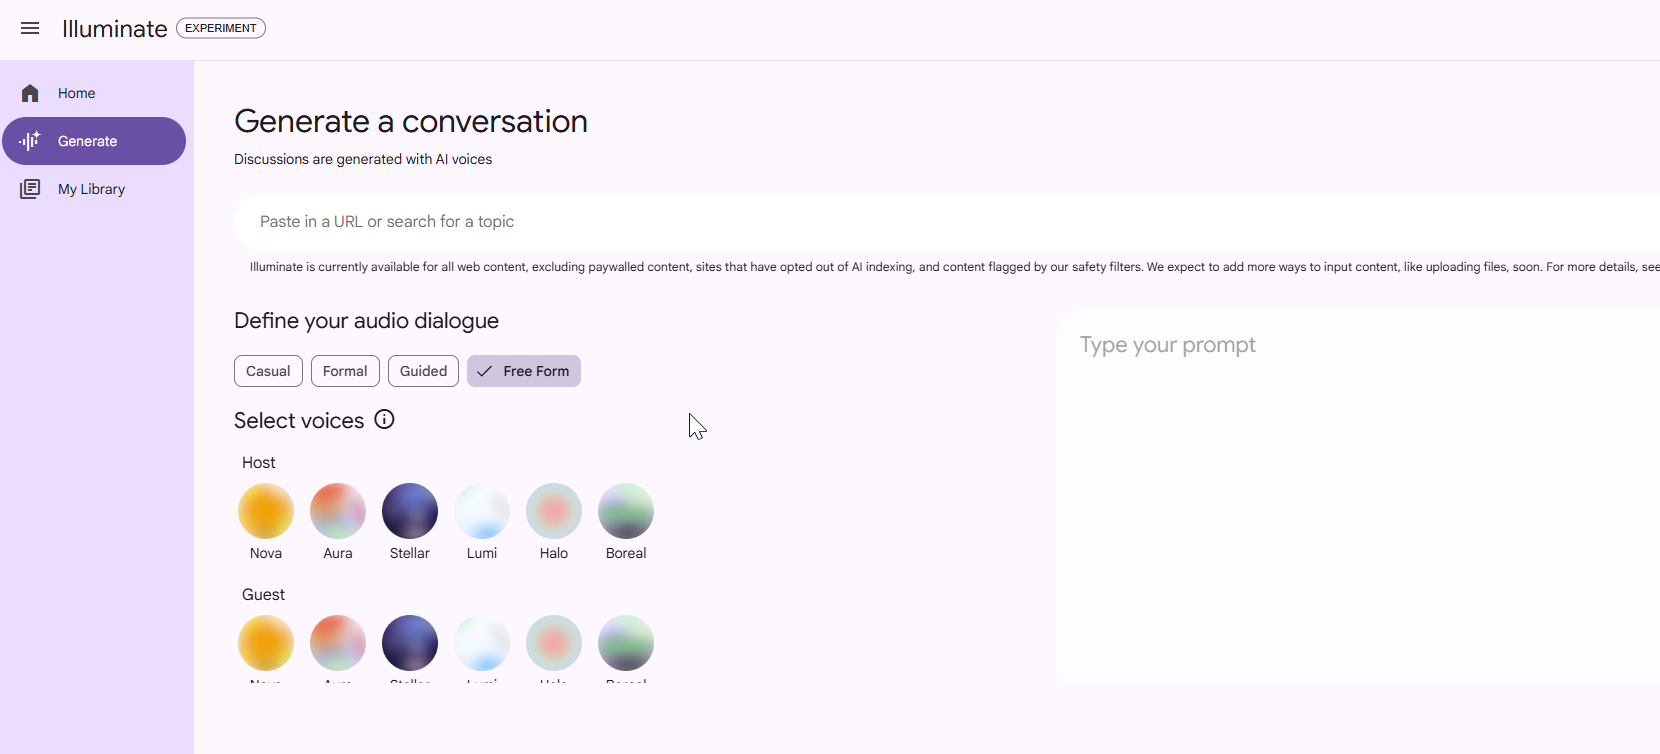Click the Generate a conversation heading
1660x754 pixels.
click(411, 121)
